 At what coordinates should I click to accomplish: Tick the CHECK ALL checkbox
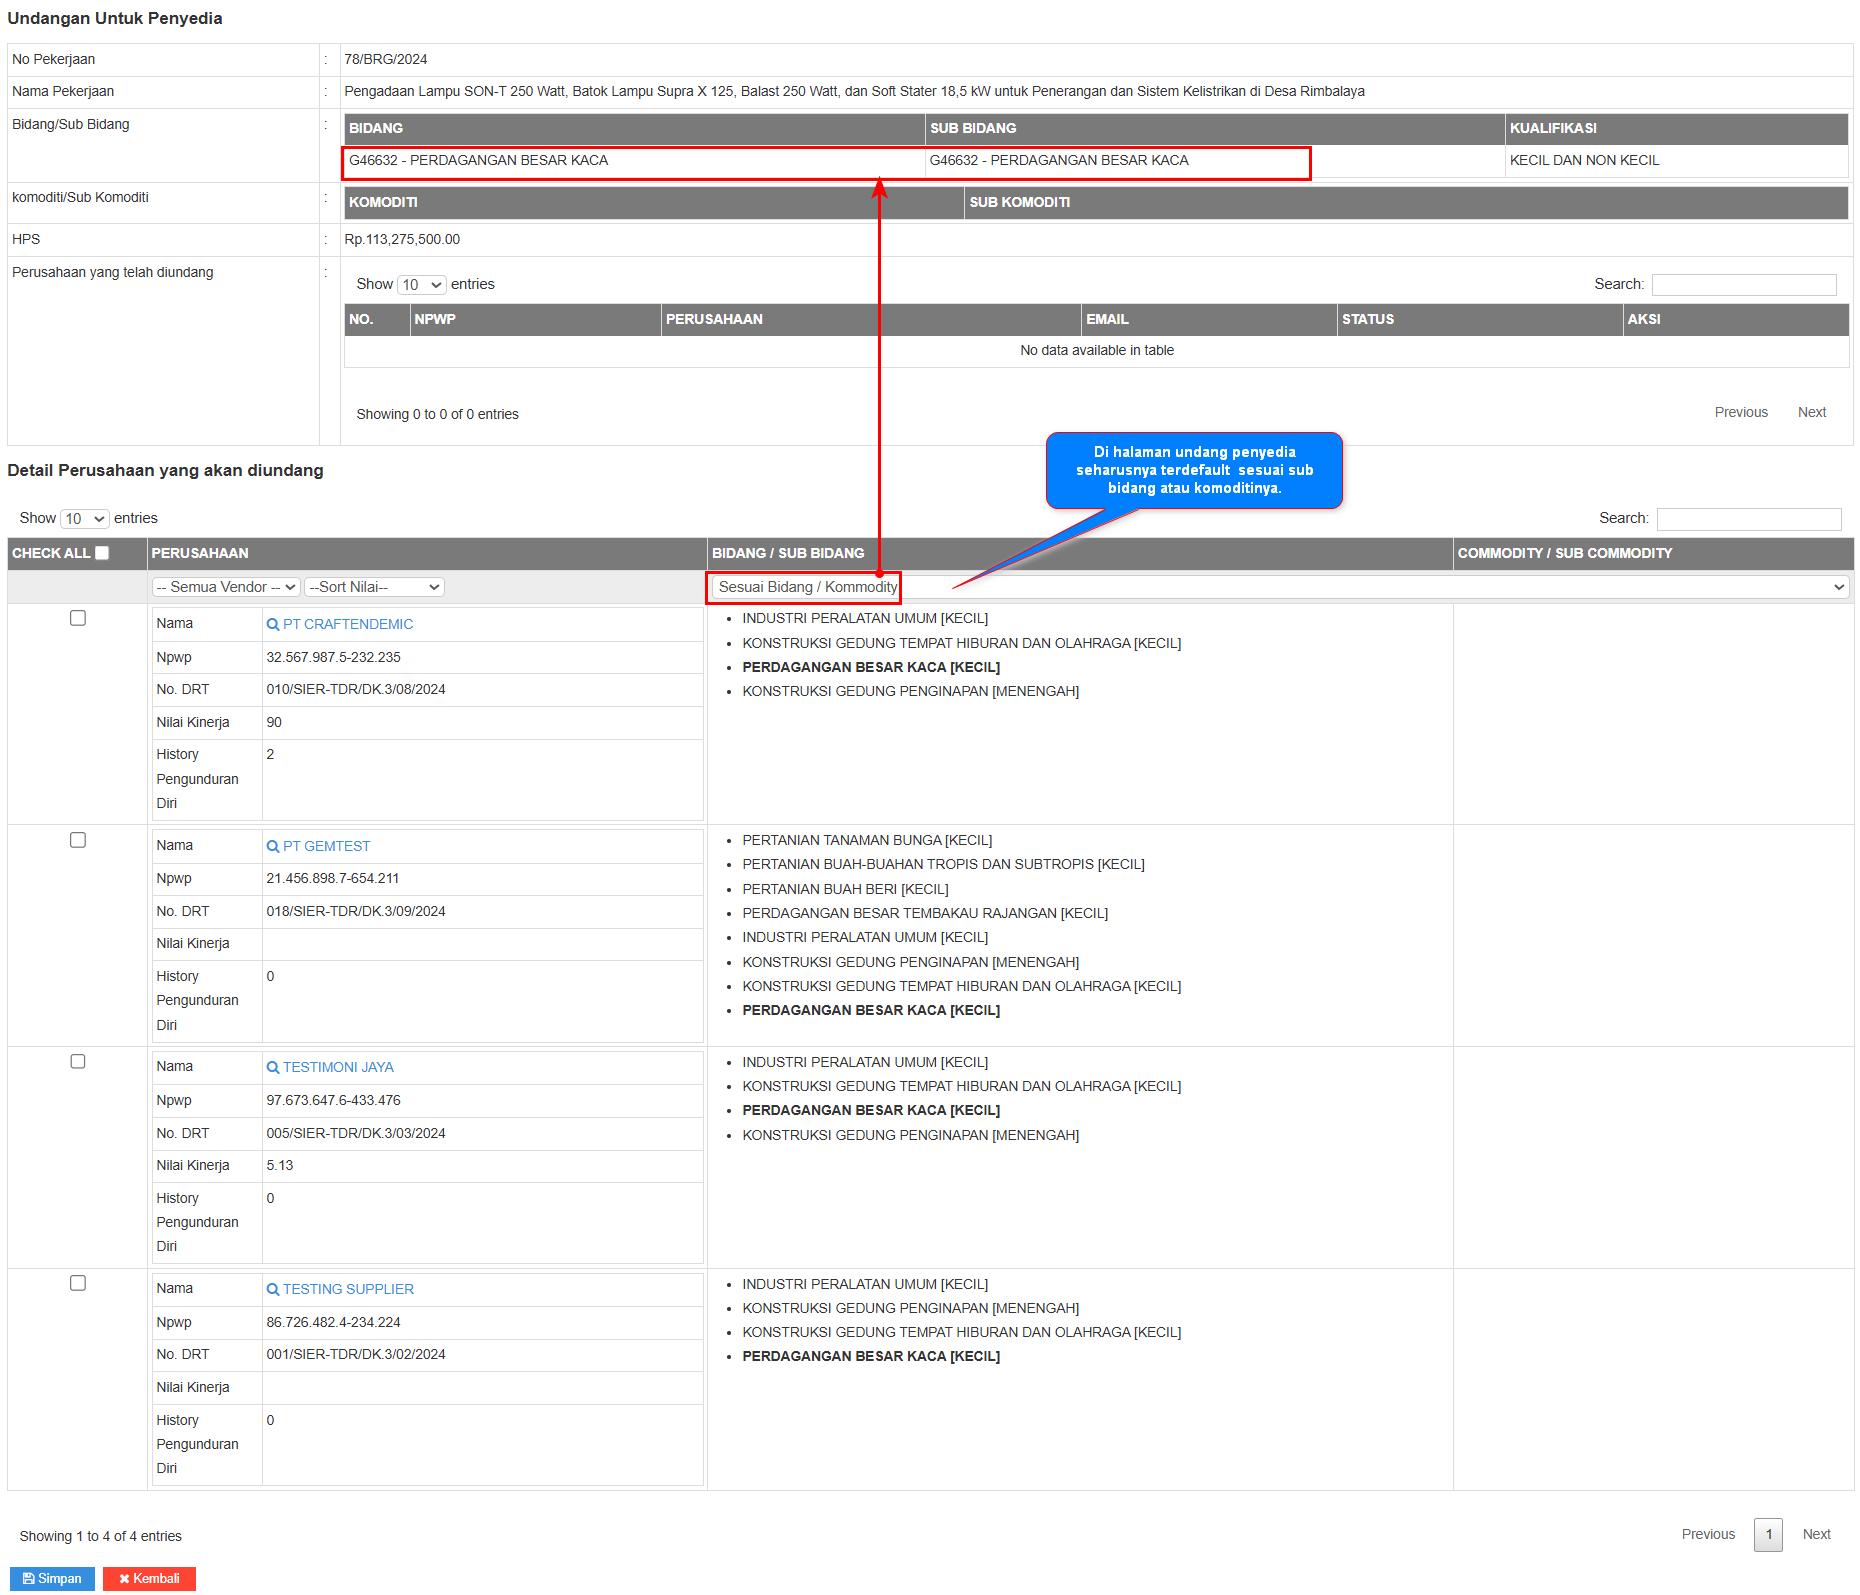(102, 553)
